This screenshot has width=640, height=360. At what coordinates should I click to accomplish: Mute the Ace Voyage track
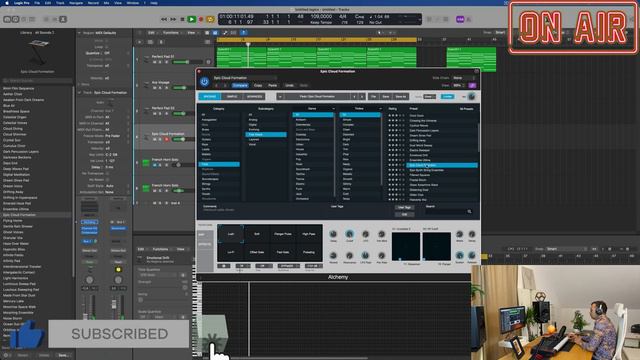154,88
